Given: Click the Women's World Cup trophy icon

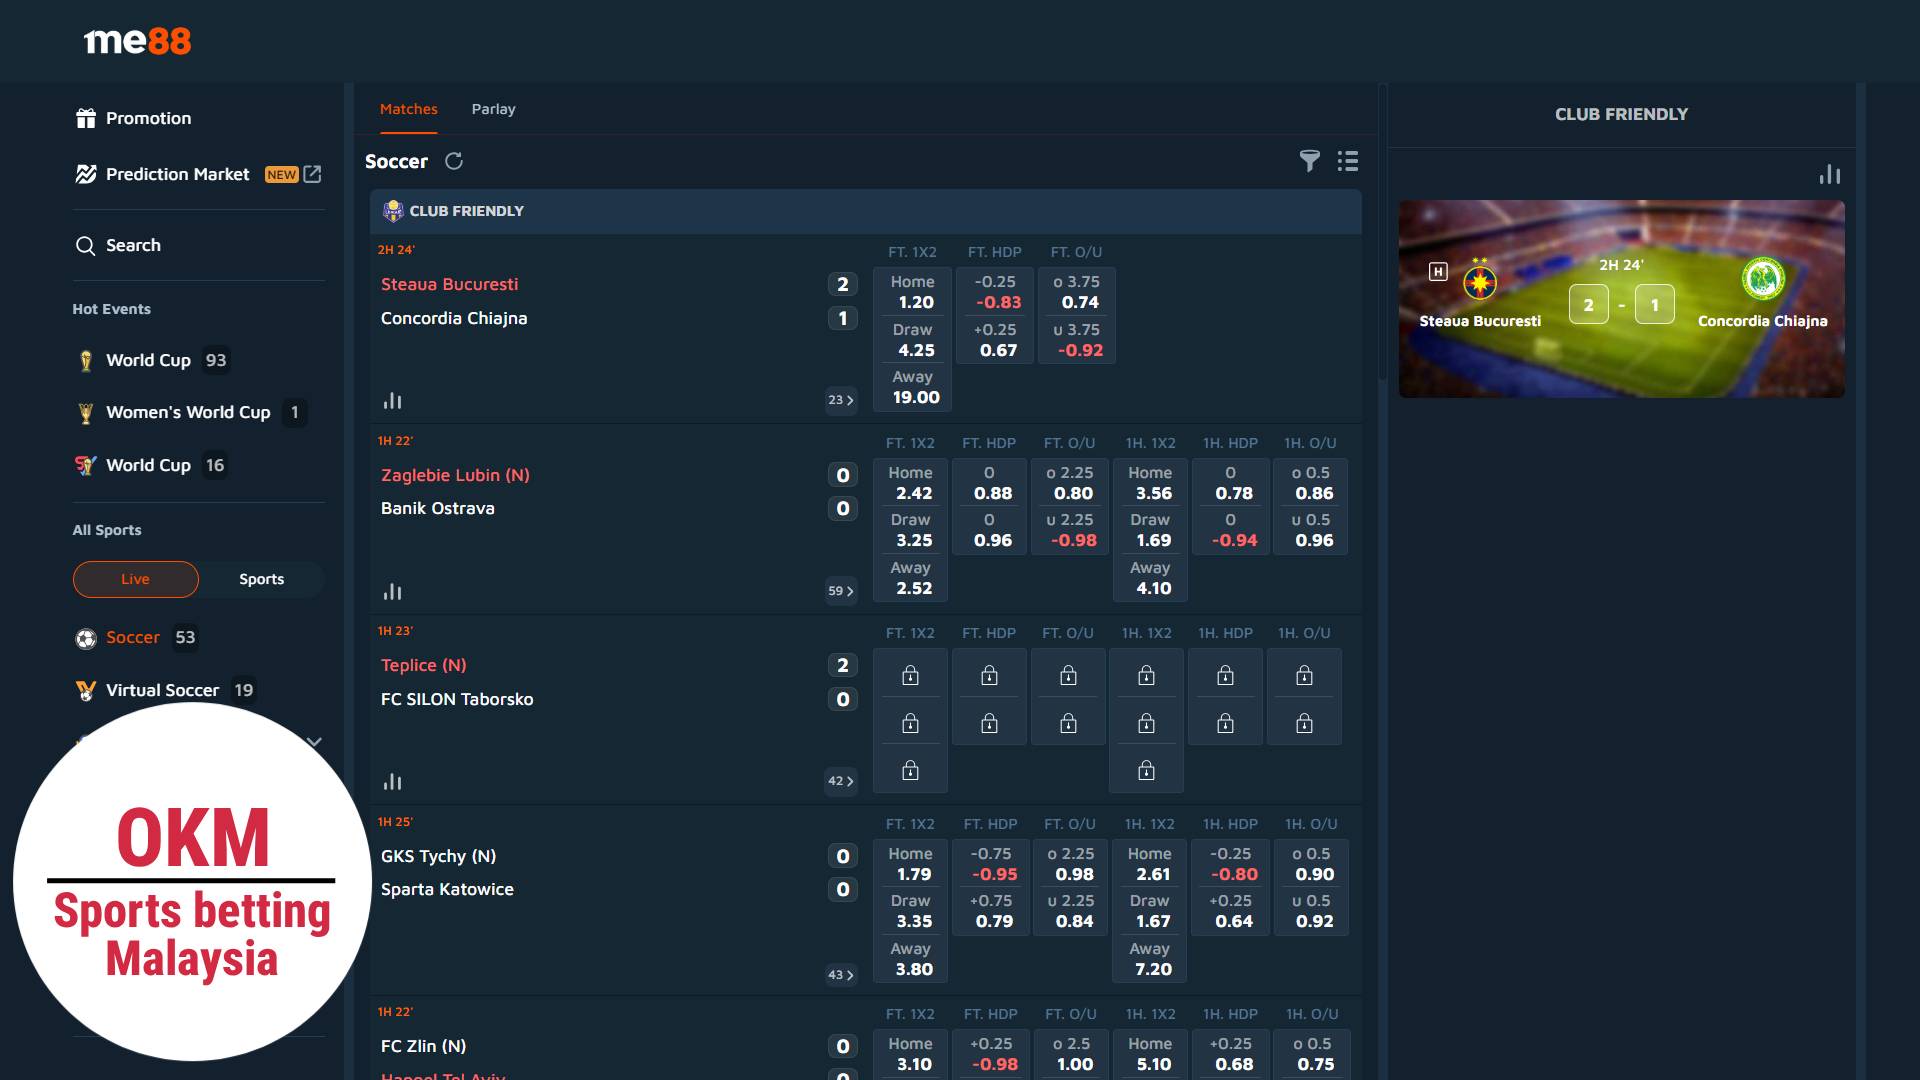Looking at the screenshot, I should point(86,412).
